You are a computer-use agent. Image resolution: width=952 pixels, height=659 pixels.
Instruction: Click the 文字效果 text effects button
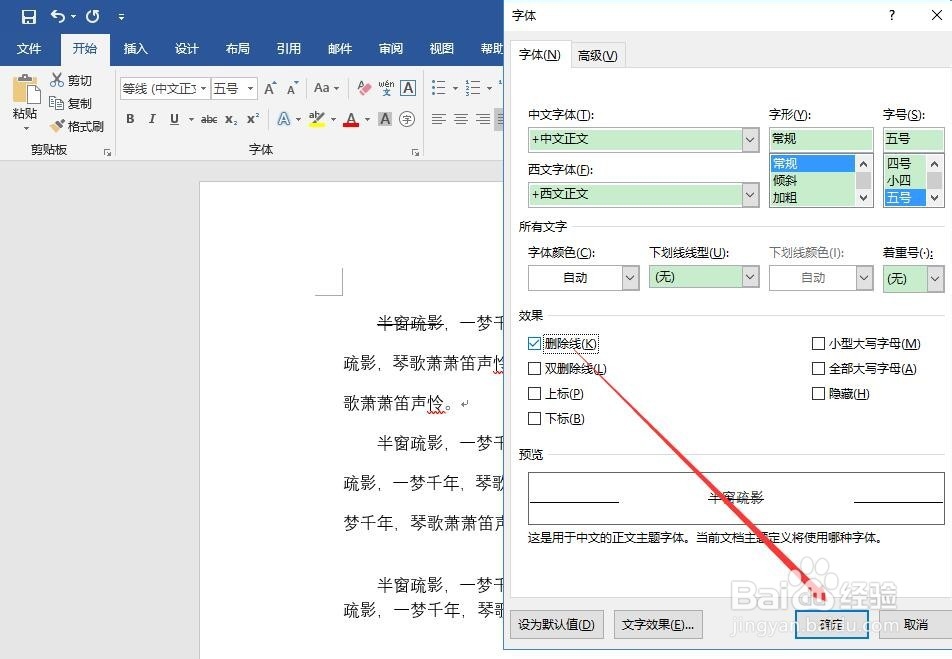tap(658, 624)
